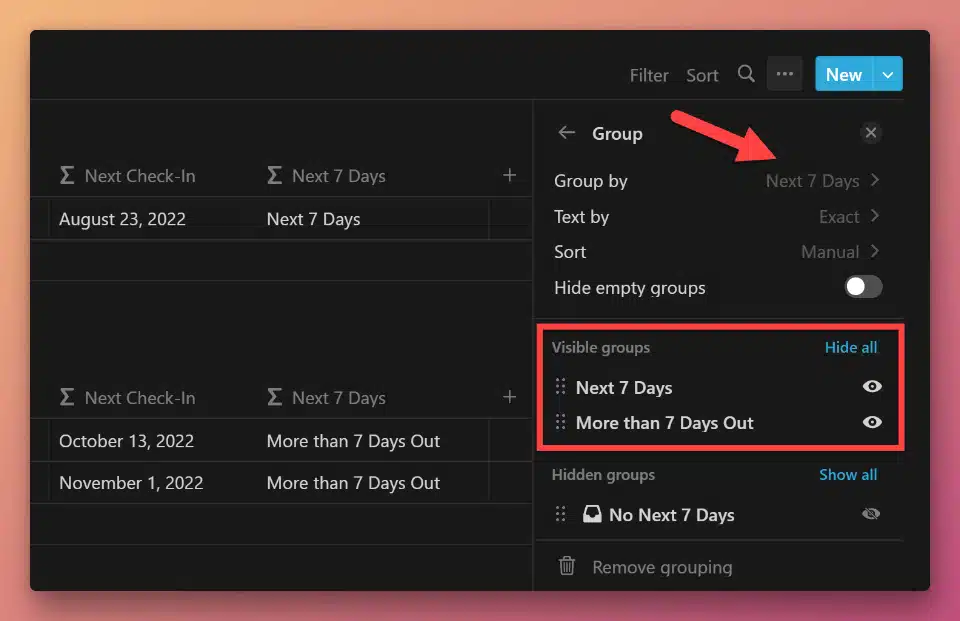Toggle the Hide empty groups switch
Viewport: 960px width, 621px height.
pos(863,287)
